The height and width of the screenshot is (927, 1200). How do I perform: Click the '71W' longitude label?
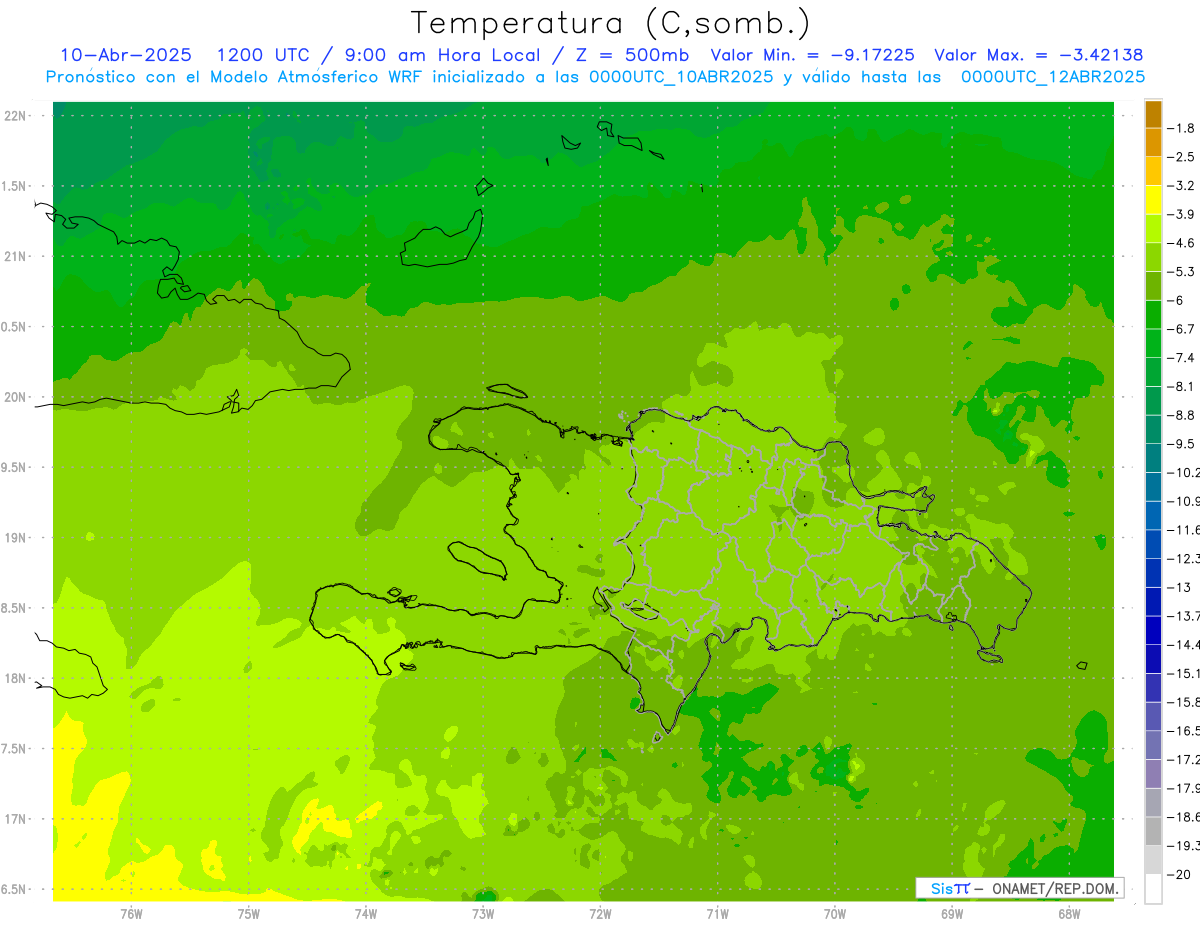coord(717,913)
